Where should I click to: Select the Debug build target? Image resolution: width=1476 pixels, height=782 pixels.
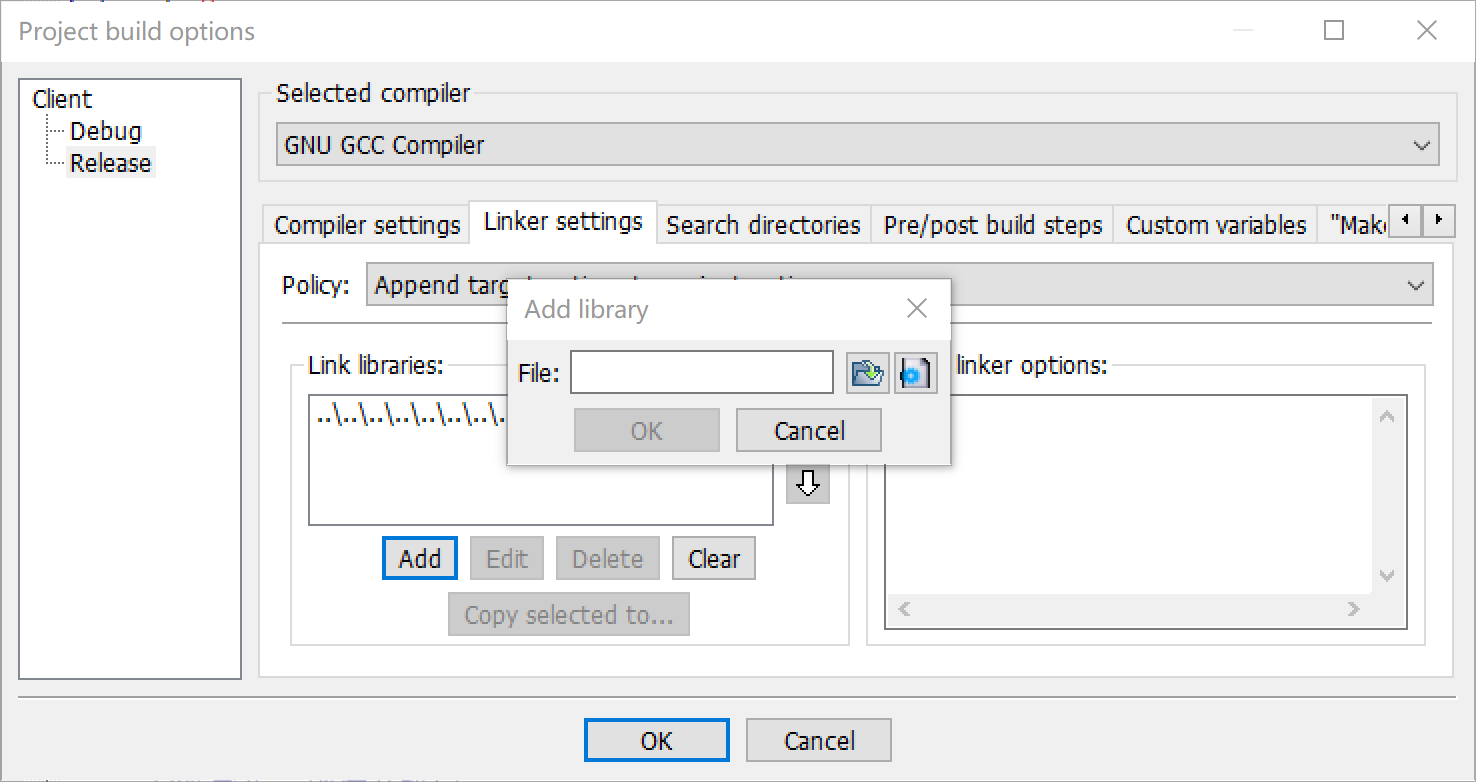click(105, 130)
